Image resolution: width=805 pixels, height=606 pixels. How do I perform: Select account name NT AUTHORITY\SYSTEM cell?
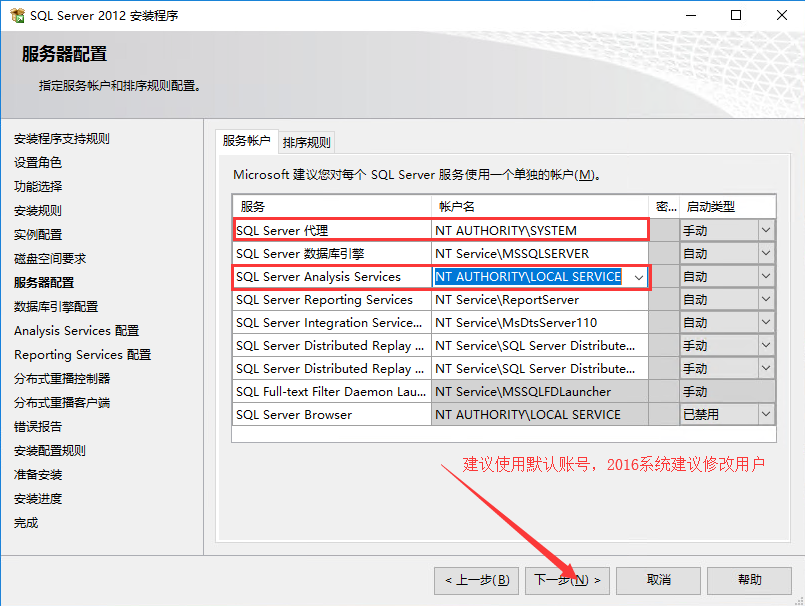pos(540,231)
